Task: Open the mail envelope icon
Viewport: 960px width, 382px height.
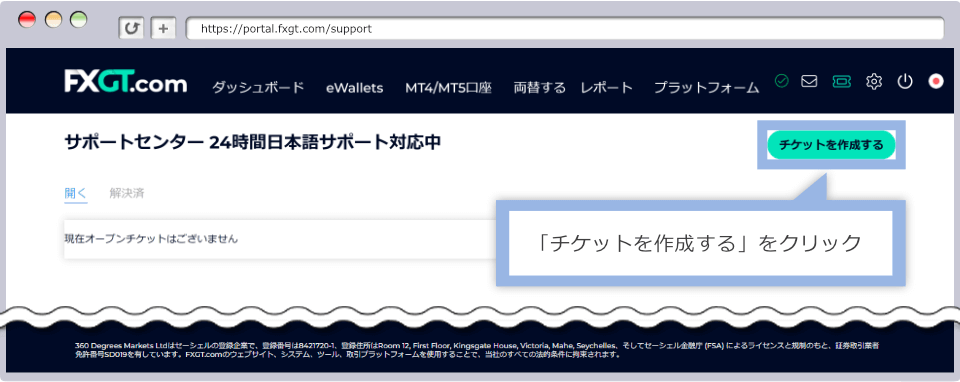Action: click(x=809, y=81)
